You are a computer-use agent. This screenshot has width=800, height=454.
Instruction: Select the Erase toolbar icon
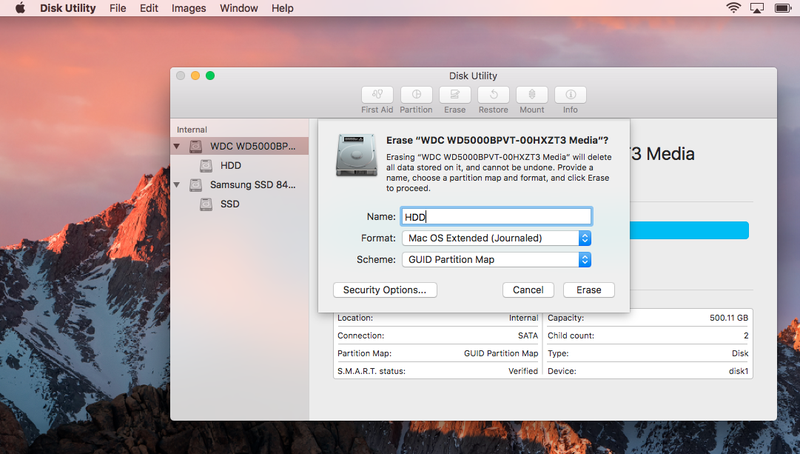(455, 95)
